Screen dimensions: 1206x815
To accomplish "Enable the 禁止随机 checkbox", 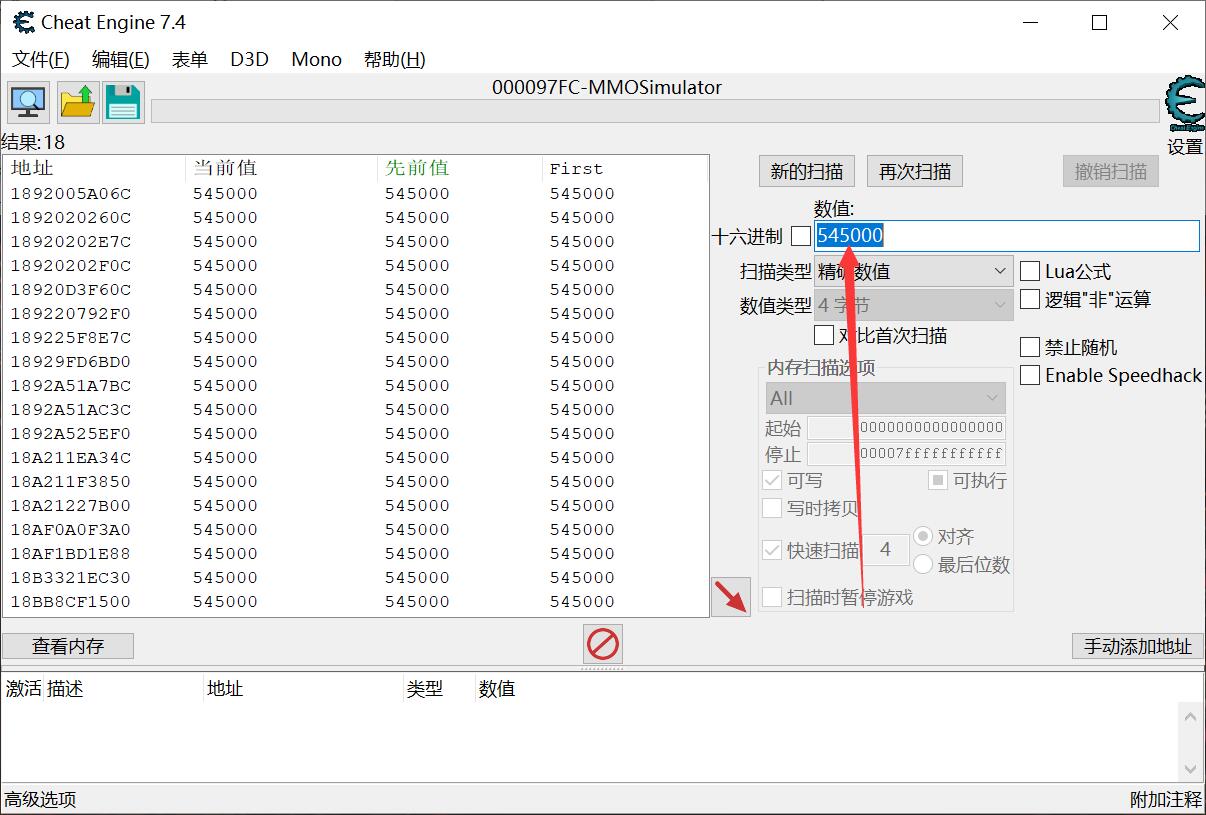I will (x=1030, y=347).
